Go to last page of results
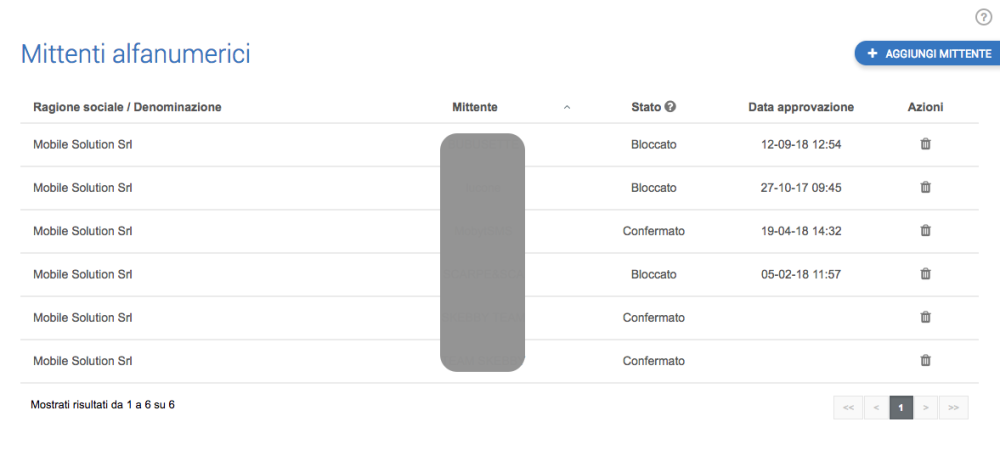1000x450 pixels. coord(954,408)
